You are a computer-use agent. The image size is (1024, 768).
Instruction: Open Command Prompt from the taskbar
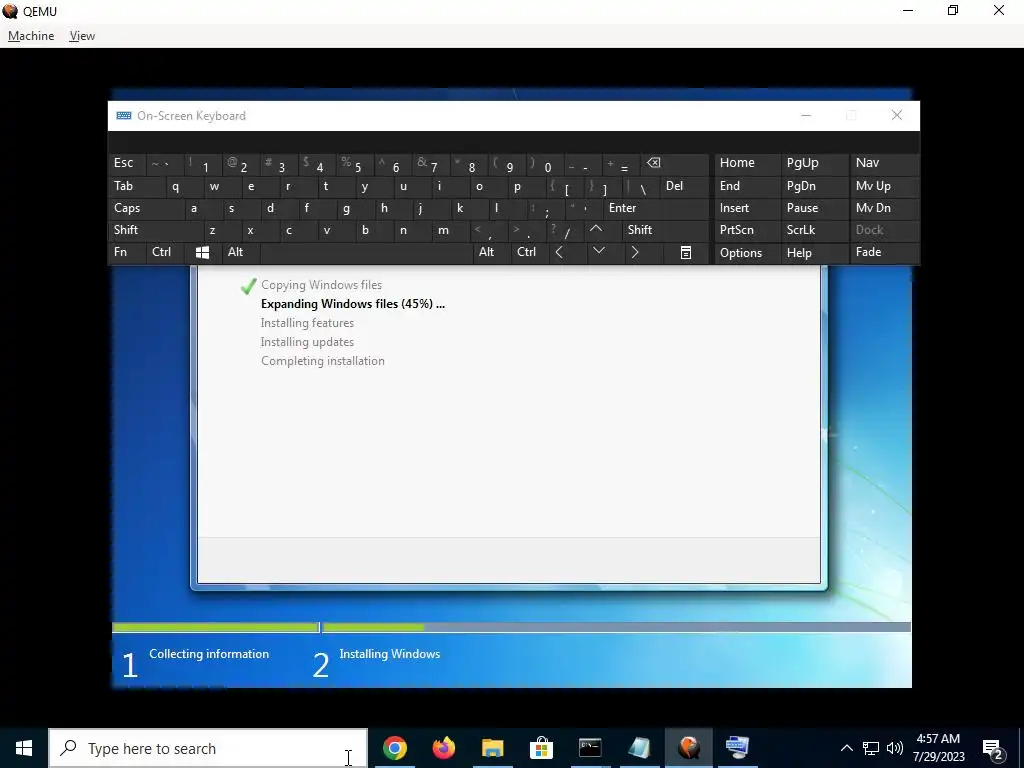[590, 748]
